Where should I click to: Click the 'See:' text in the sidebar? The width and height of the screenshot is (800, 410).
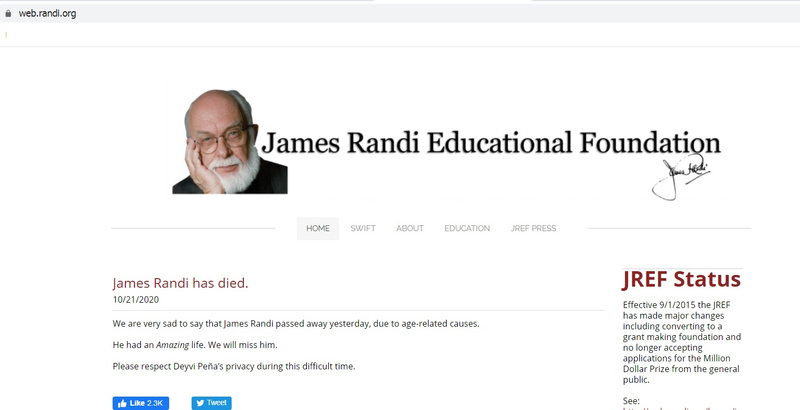click(x=631, y=401)
